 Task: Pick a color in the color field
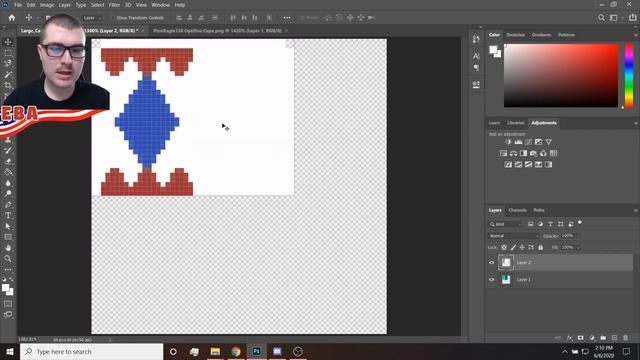point(561,76)
